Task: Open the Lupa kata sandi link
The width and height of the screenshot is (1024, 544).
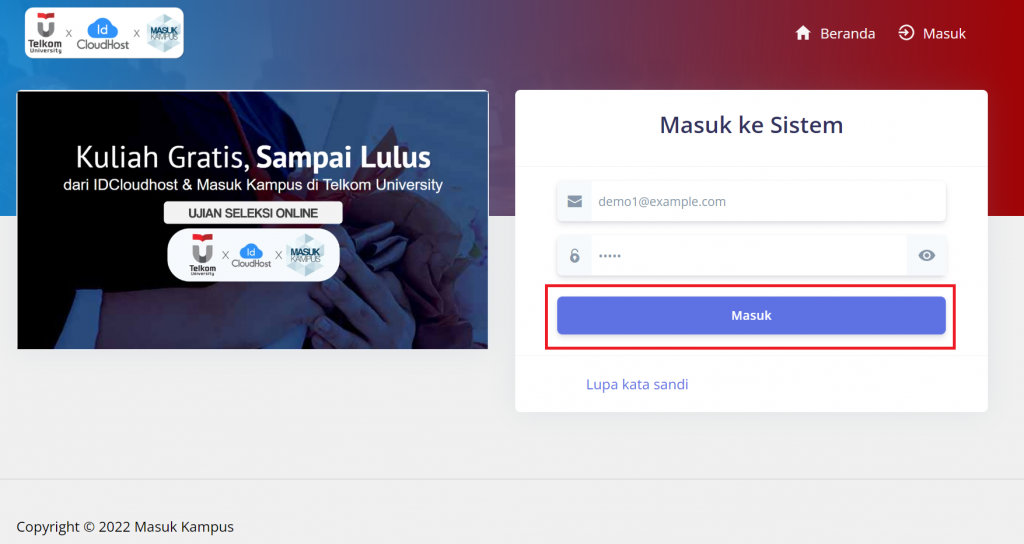Action: (637, 384)
